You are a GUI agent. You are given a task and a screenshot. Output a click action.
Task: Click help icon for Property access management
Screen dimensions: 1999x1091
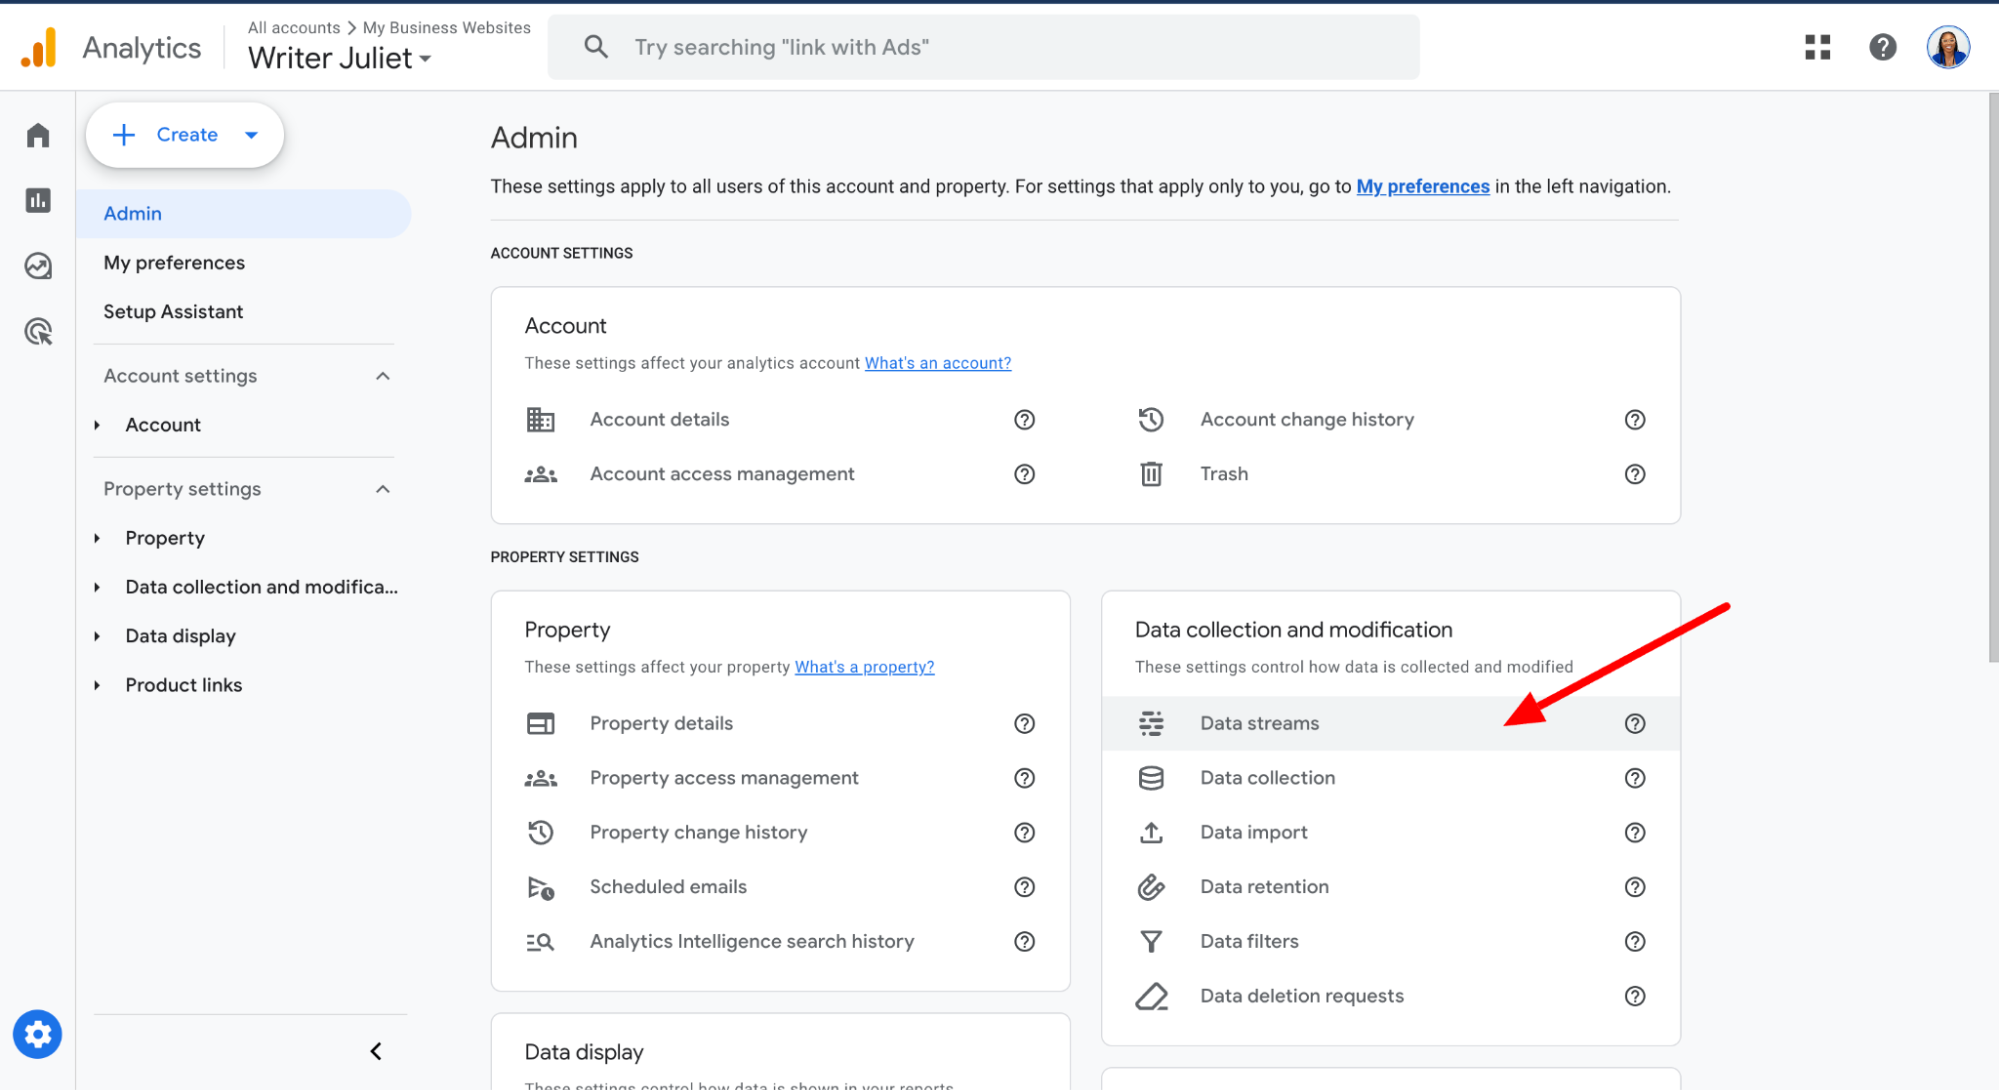pyautogui.click(x=1024, y=778)
